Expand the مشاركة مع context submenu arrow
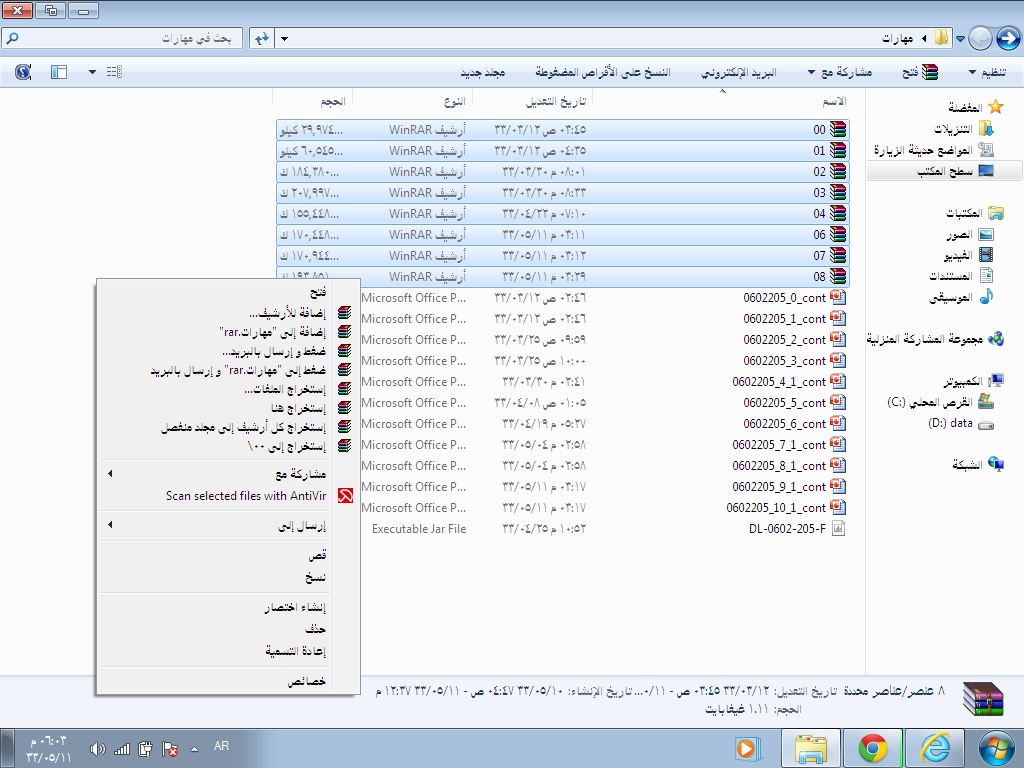The image size is (1024, 768). (x=110, y=473)
